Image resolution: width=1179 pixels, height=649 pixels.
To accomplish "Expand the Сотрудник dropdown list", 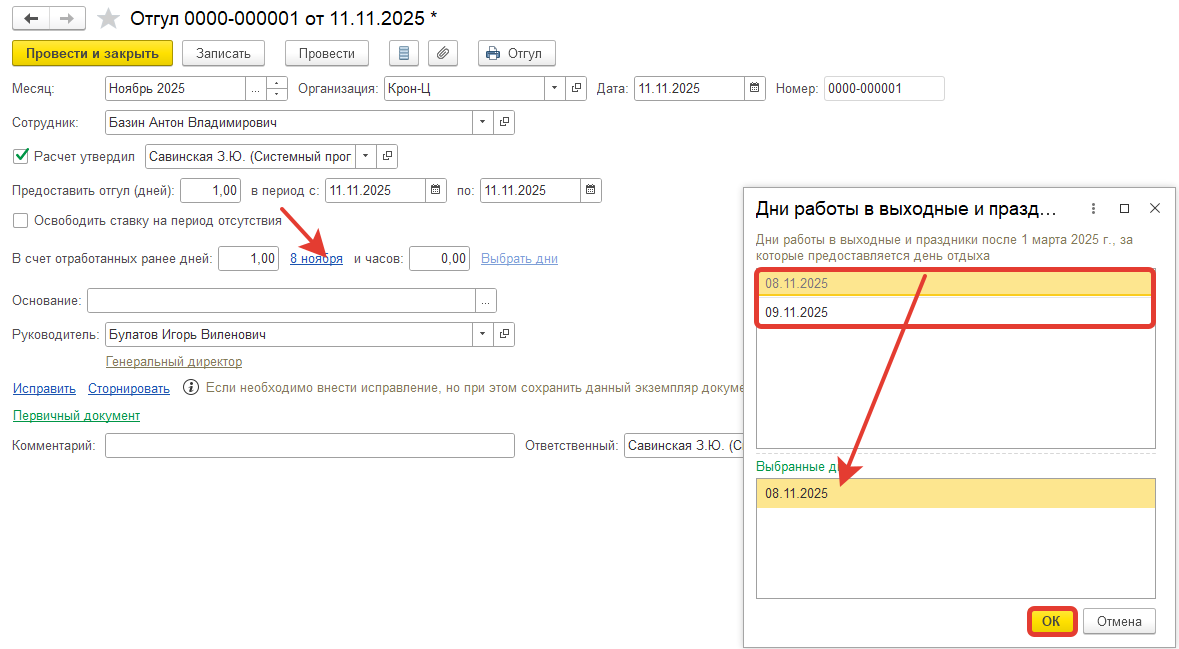I will point(483,122).
